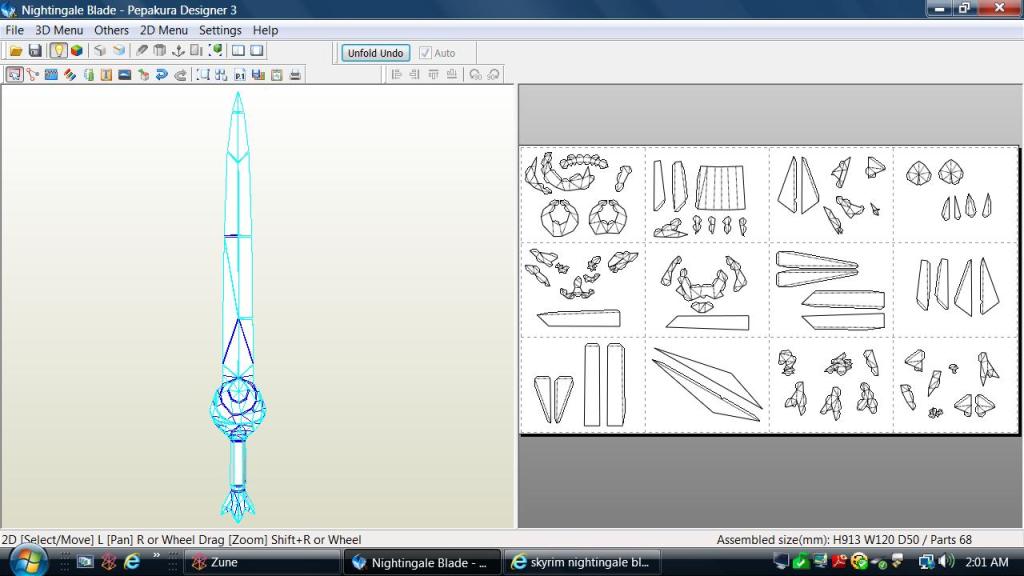1024x576 pixels.
Task: Click the P.1 page number icon
Action: coord(240,75)
